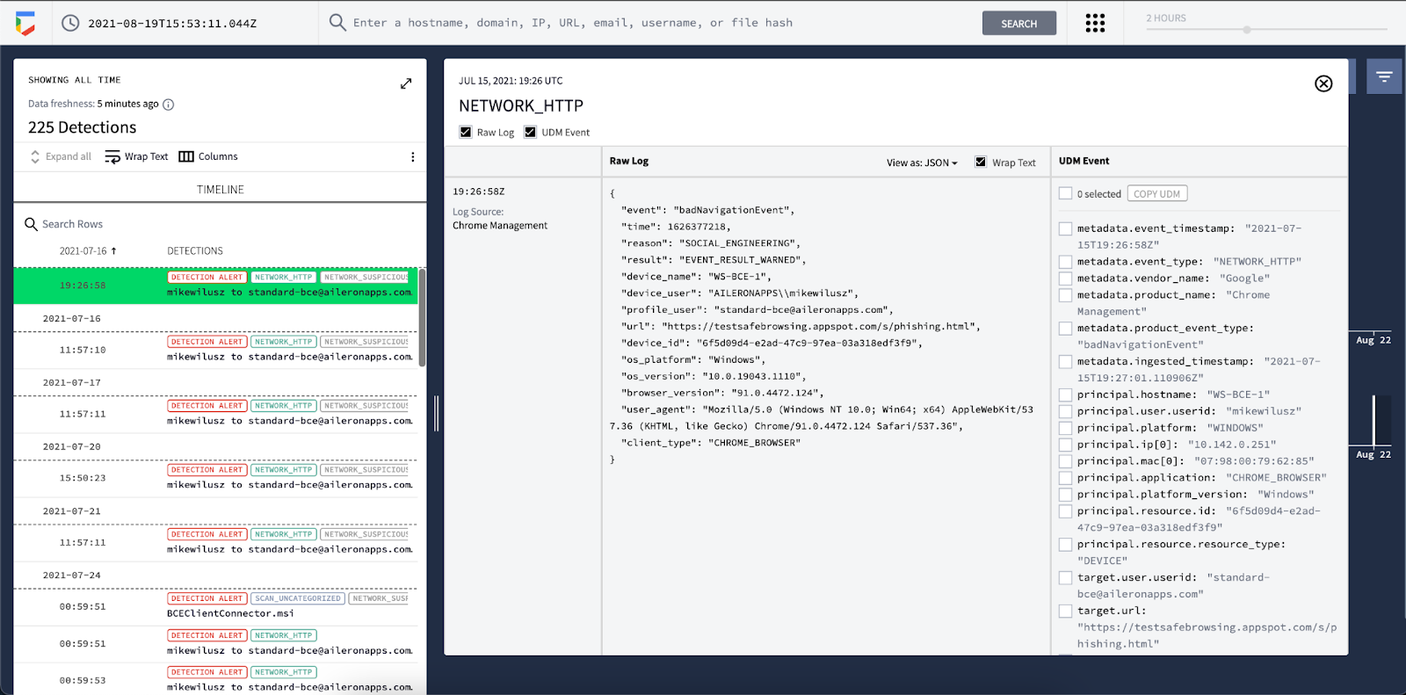This screenshot has height=695, width=1406.
Task: Open the Columns selector
Action: (x=208, y=156)
